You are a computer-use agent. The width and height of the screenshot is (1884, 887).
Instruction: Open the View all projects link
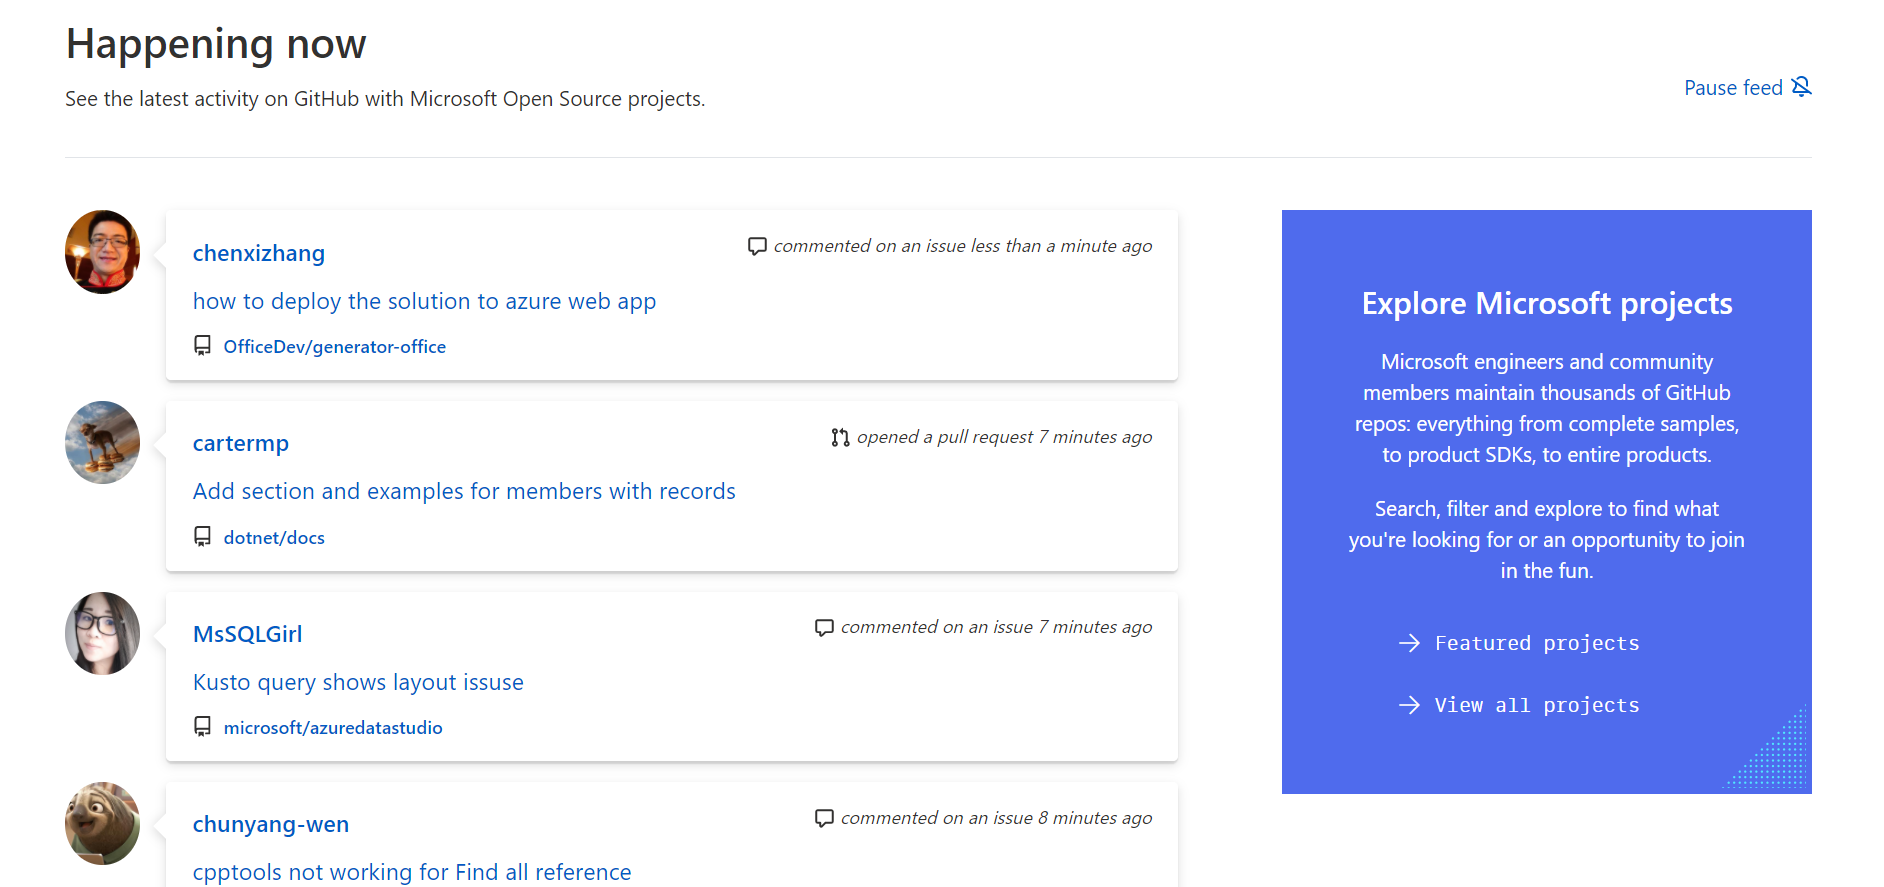(x=1536, y=705)
